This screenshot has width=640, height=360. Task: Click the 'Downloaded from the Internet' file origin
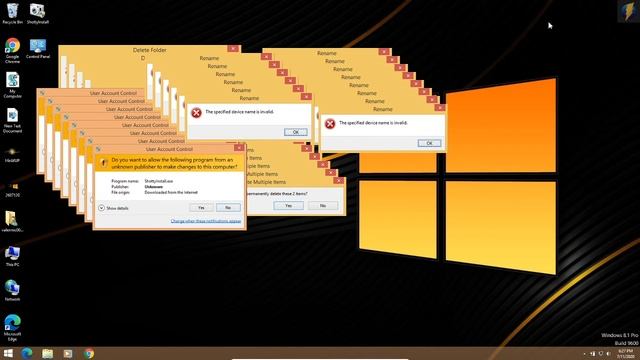pyautogui.click(x=171, y=192)
